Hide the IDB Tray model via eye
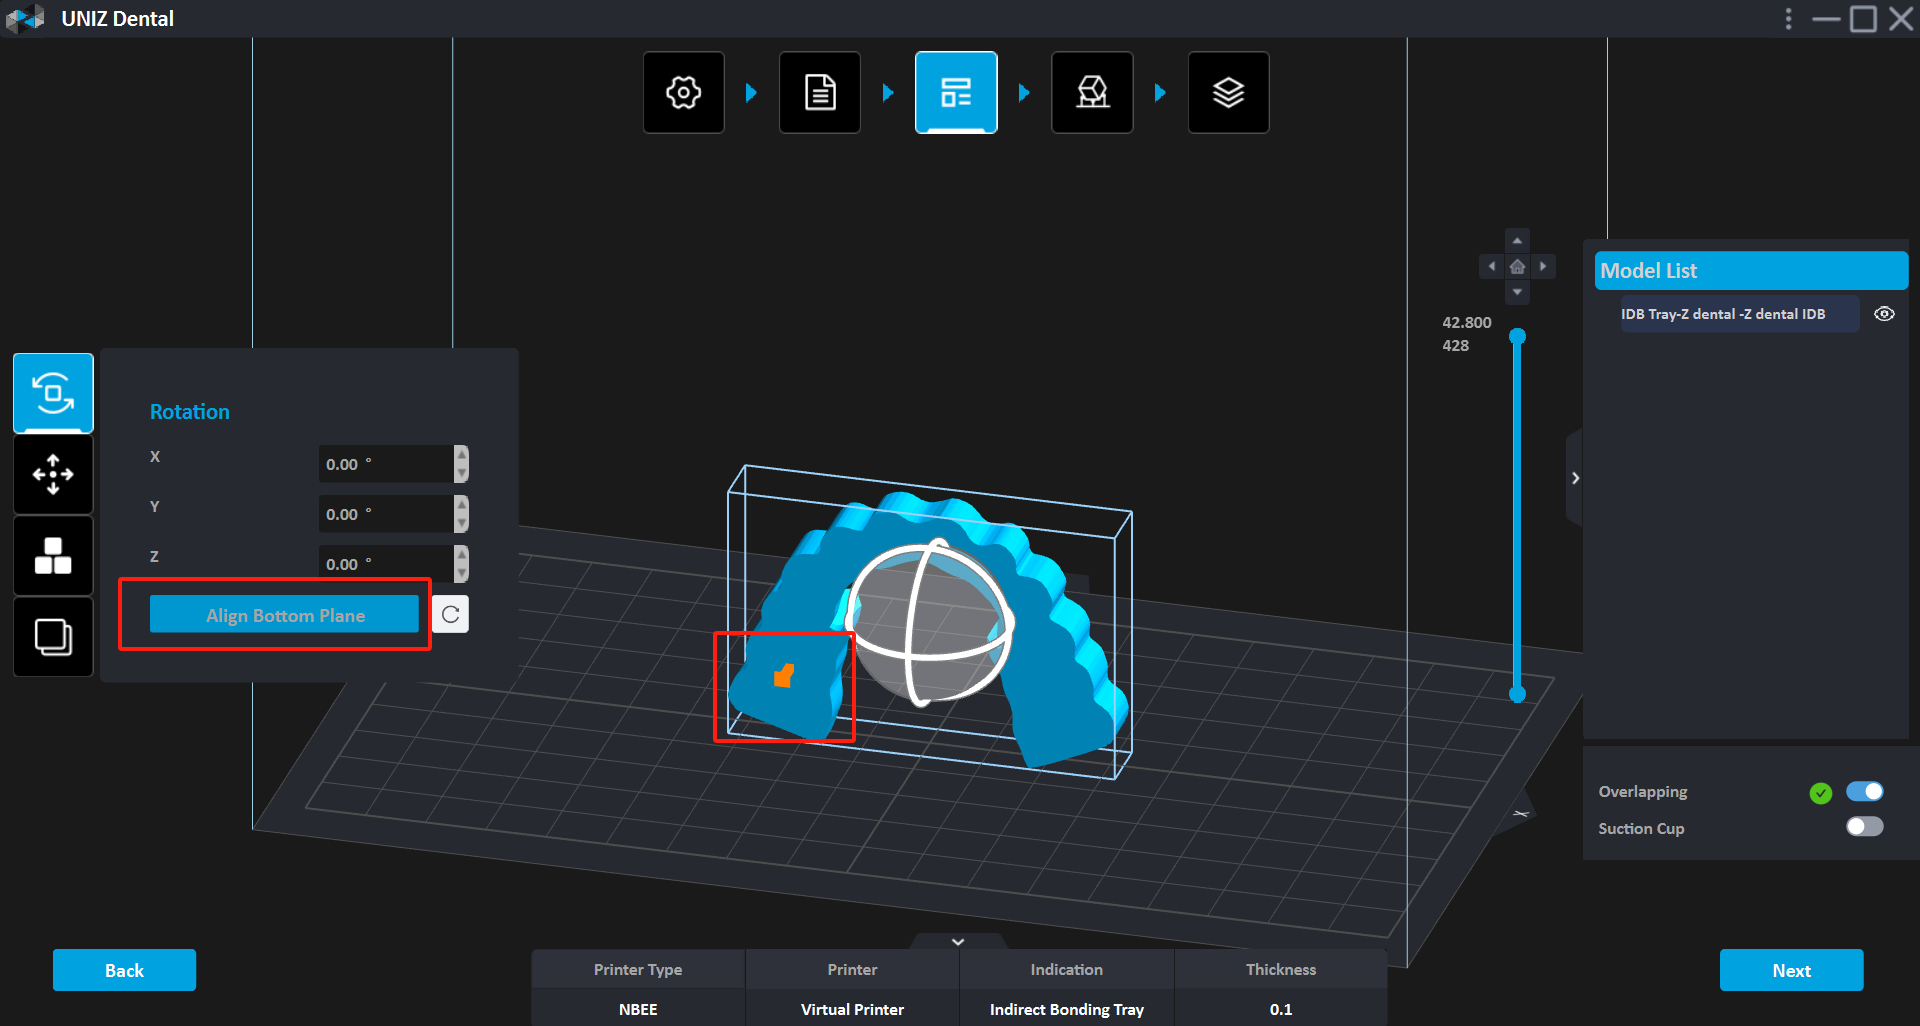This screenshot has width=1920, height=1026. 1884,314
